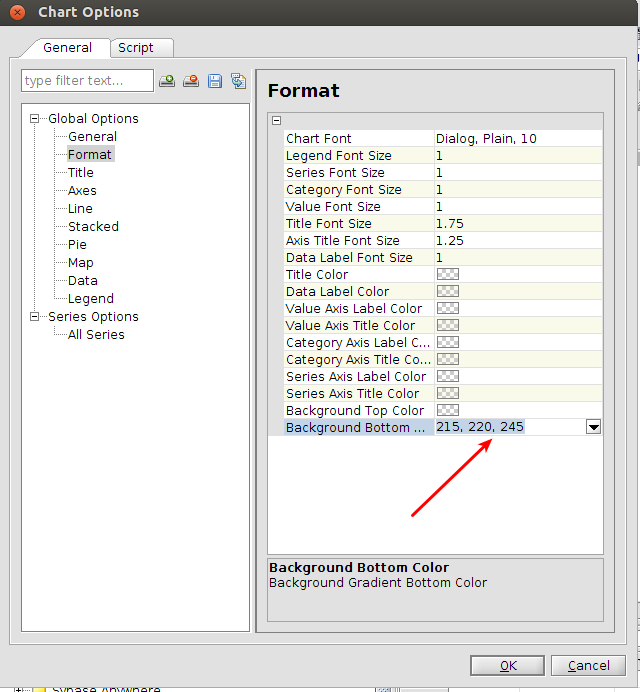Image resolution: width=640 pixels, height=692 pixels.
Task: Open the Stacked options page
Action: point(93,226)
